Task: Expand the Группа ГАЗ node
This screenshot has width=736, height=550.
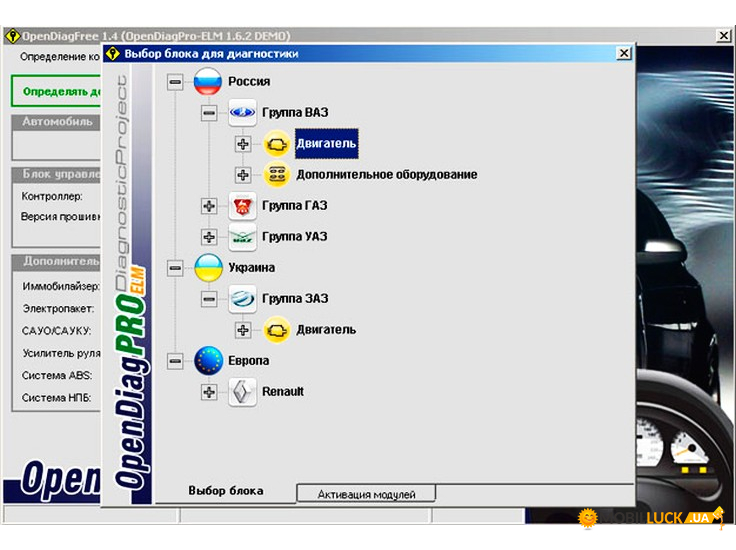Action: pyautogui.click(x=209, y=206)
